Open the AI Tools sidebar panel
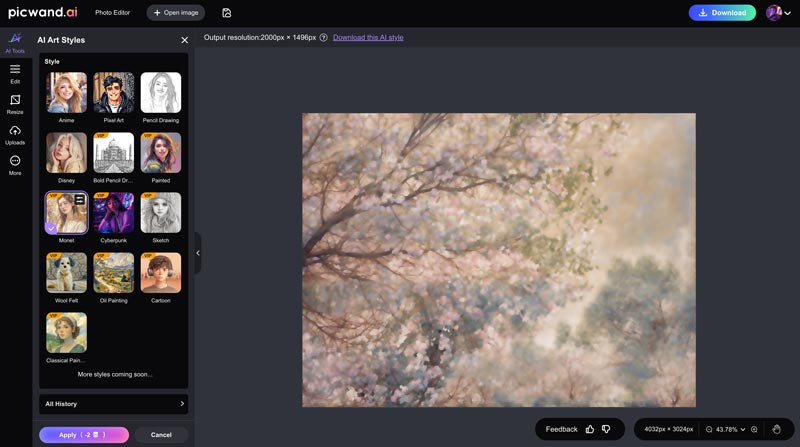Viewport: 800px width, 447px height. (x=15, y=43)
